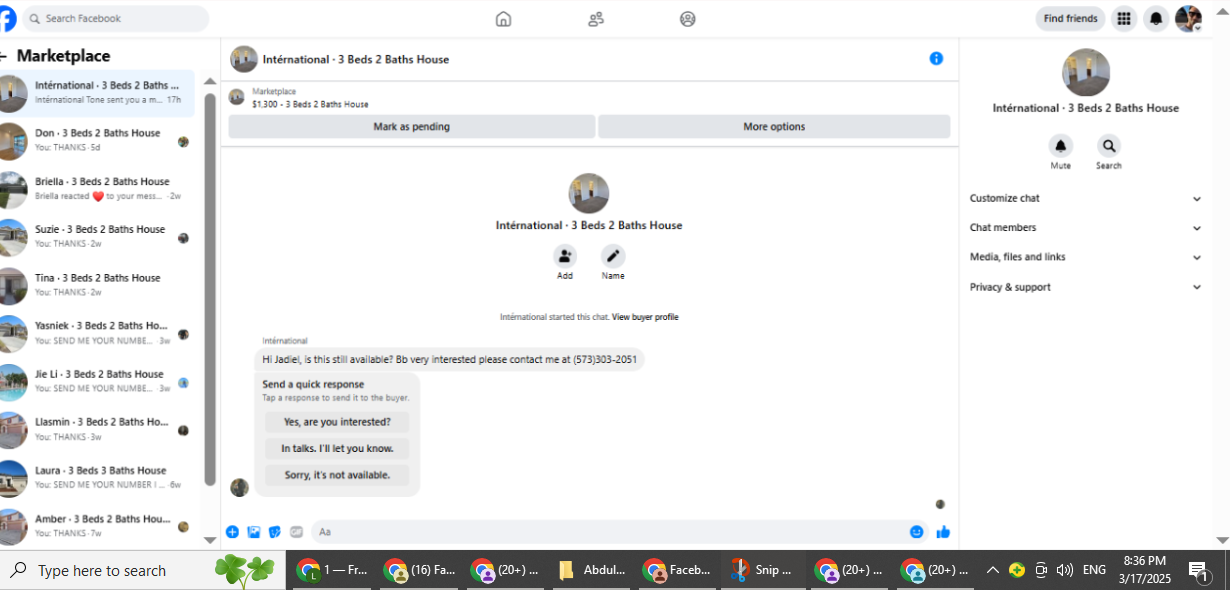Click the Facebook logo
The width and height of the screenshot is (1230, 590).
click(7, 18)
